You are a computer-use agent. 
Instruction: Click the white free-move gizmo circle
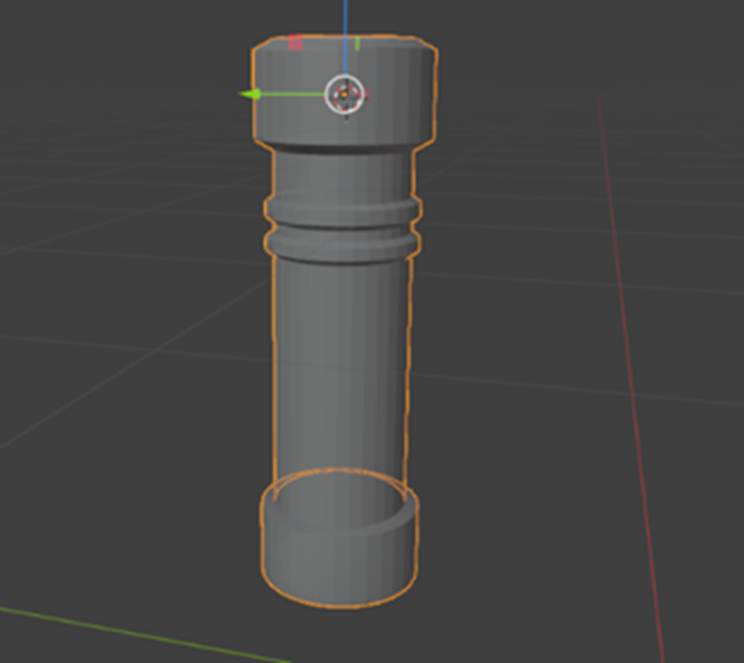tap(345, 94)
